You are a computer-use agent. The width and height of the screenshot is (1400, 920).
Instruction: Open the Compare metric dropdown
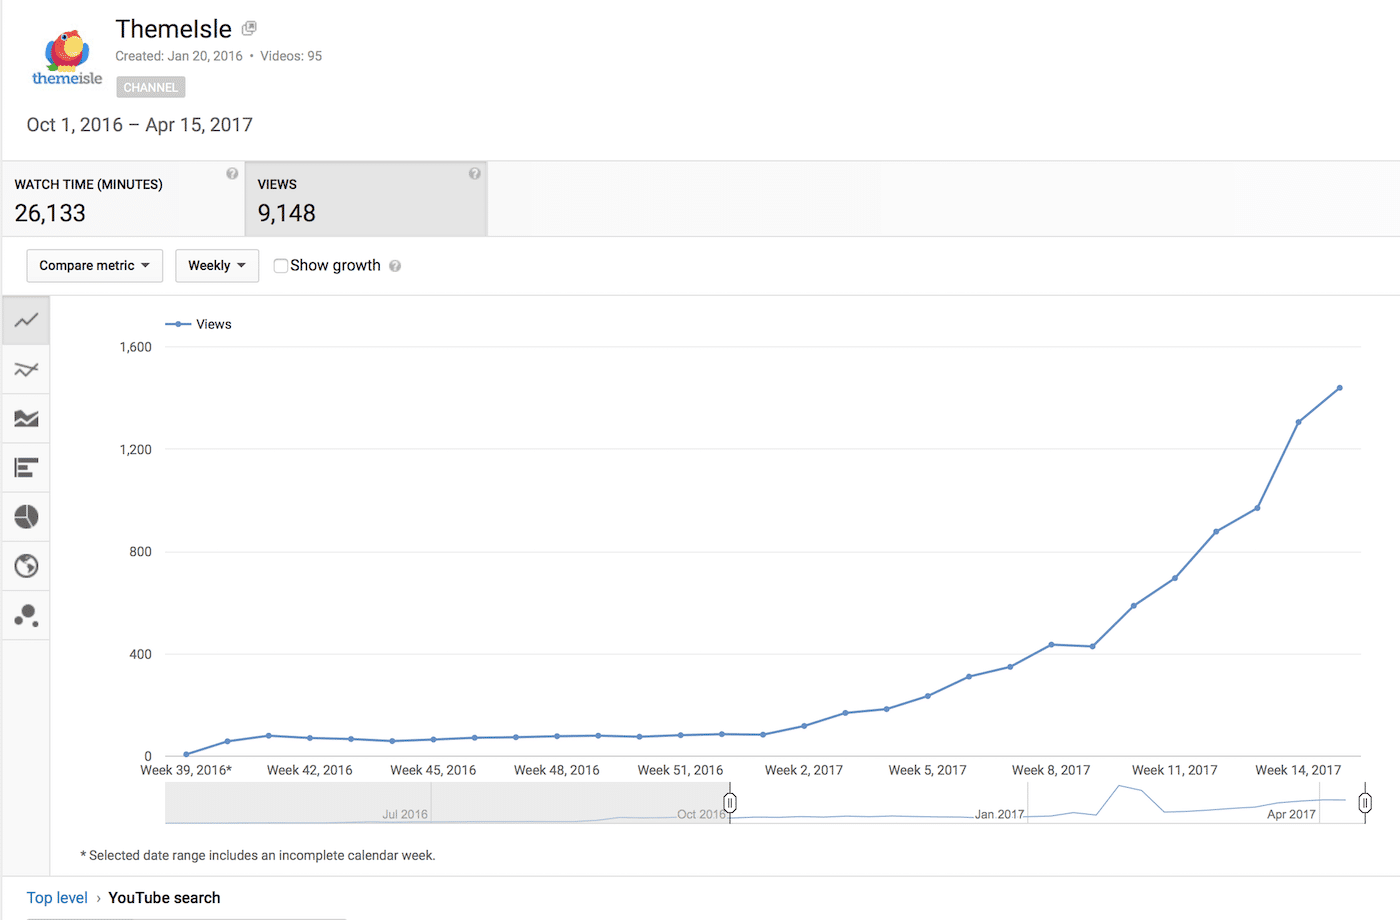tap(94, 265)
